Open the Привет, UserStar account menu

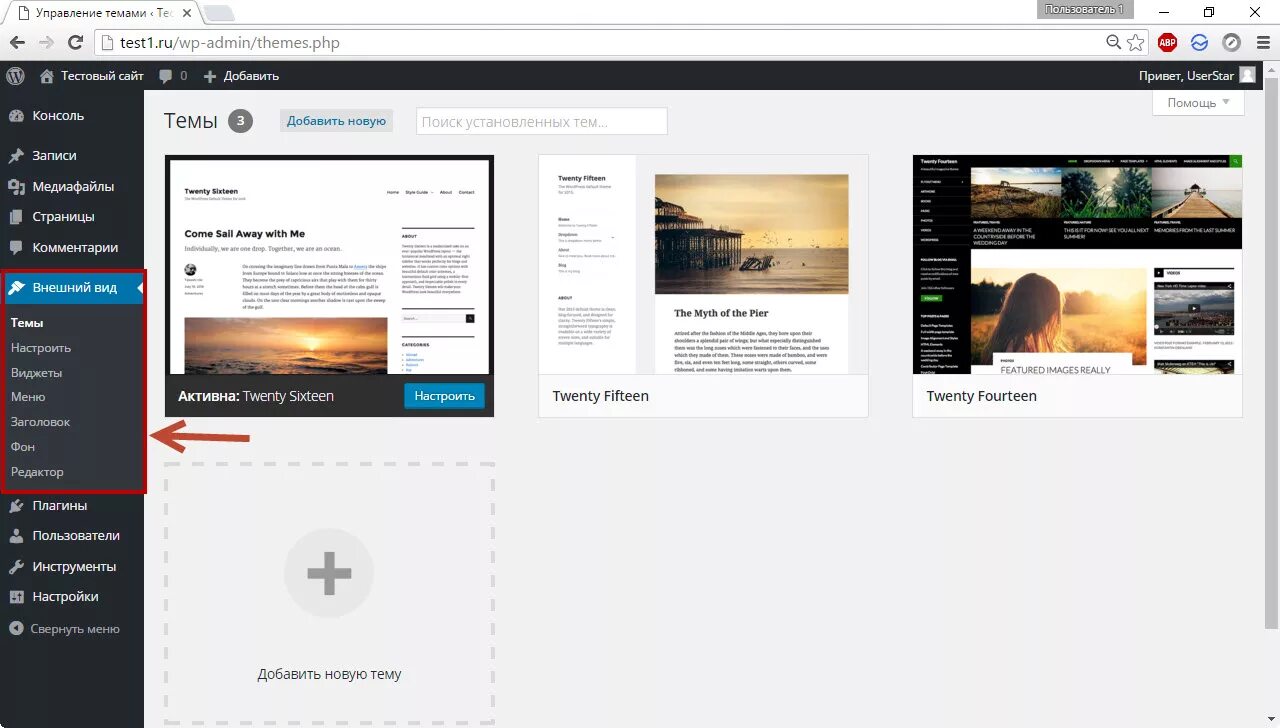(x=1197, y=76)
